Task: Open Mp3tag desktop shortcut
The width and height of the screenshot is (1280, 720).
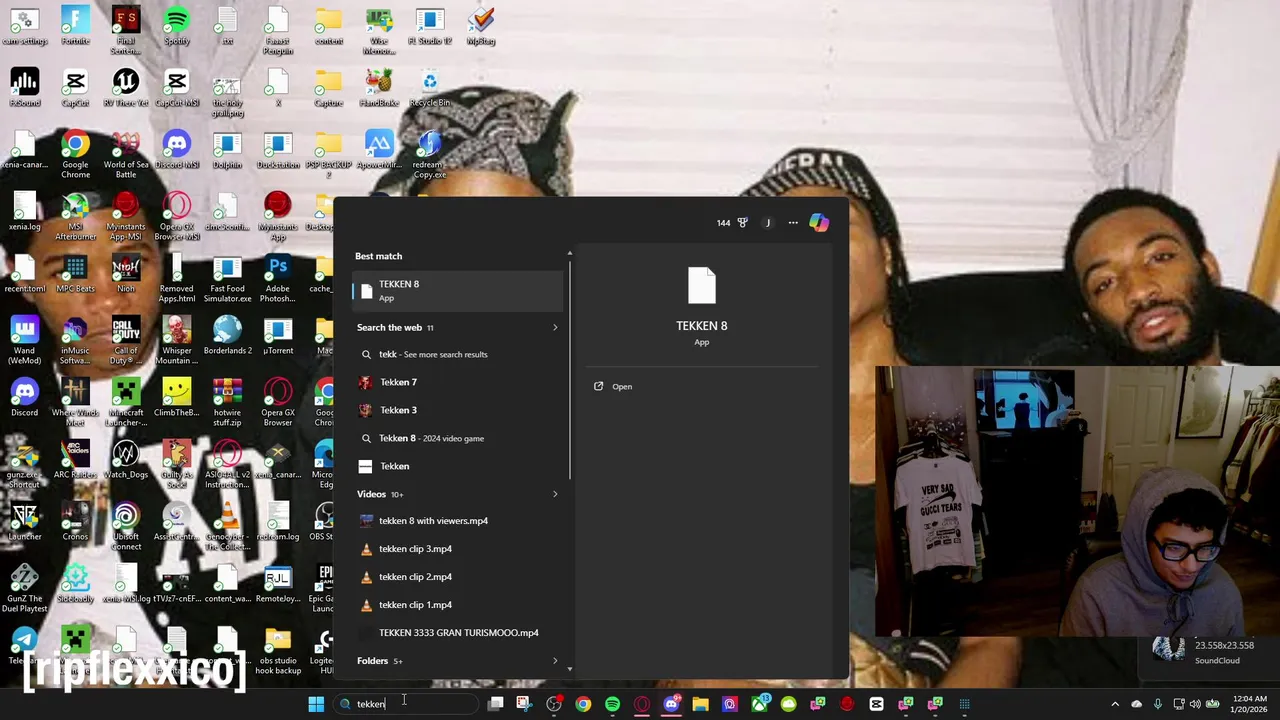Action: [x=481, y=26]
